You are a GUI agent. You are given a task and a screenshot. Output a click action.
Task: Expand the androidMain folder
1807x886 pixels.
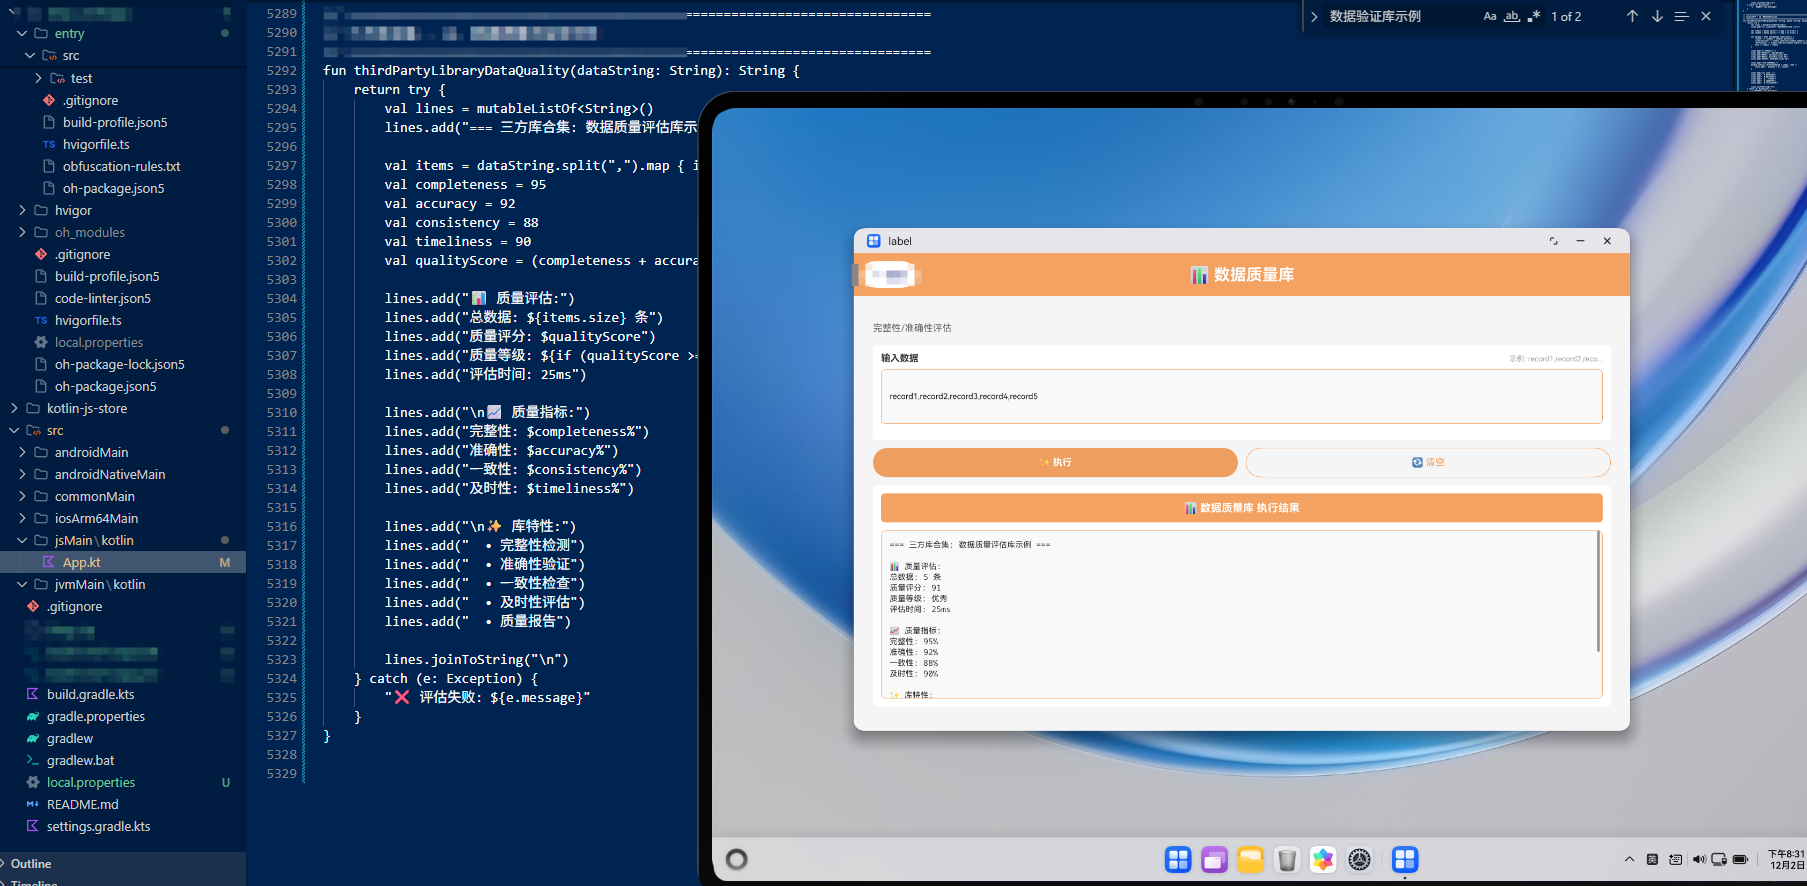point(22,452)
